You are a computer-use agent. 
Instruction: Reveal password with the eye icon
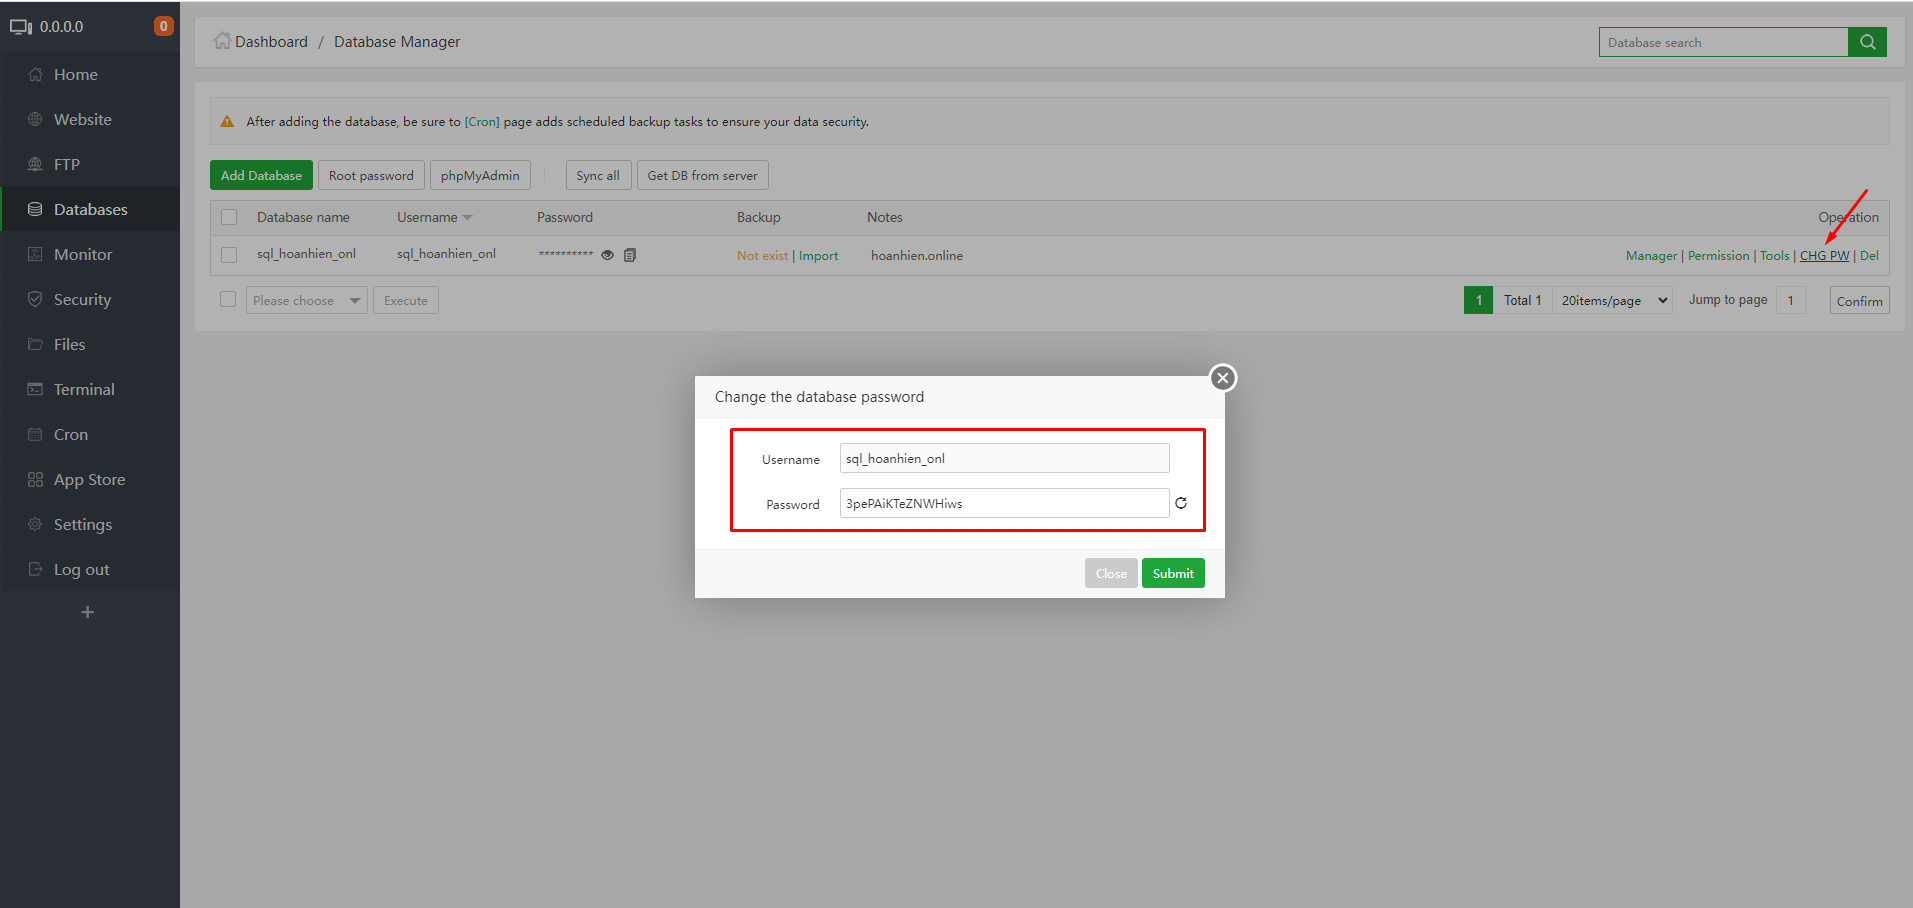(x=607, y=255)
